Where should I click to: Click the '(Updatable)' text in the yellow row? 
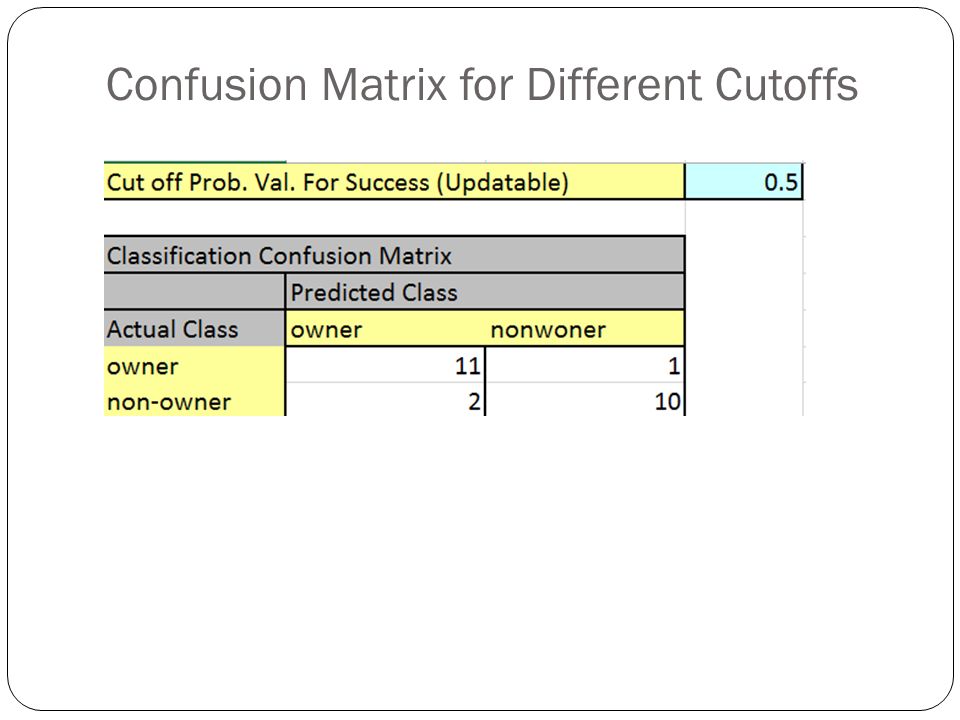point(503,182)
